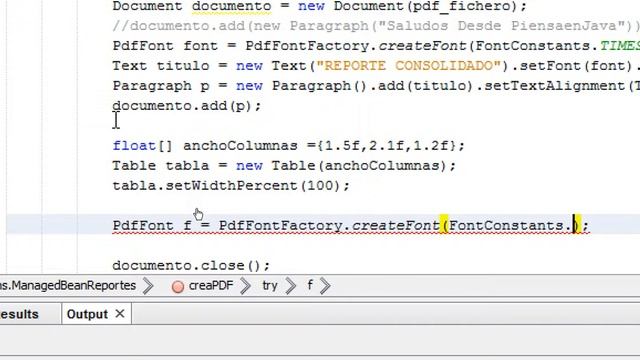Screen dimensions: 640x360
Task: Click the Paragraph p = new Paragraph line
Action: [x=376, y=86]
